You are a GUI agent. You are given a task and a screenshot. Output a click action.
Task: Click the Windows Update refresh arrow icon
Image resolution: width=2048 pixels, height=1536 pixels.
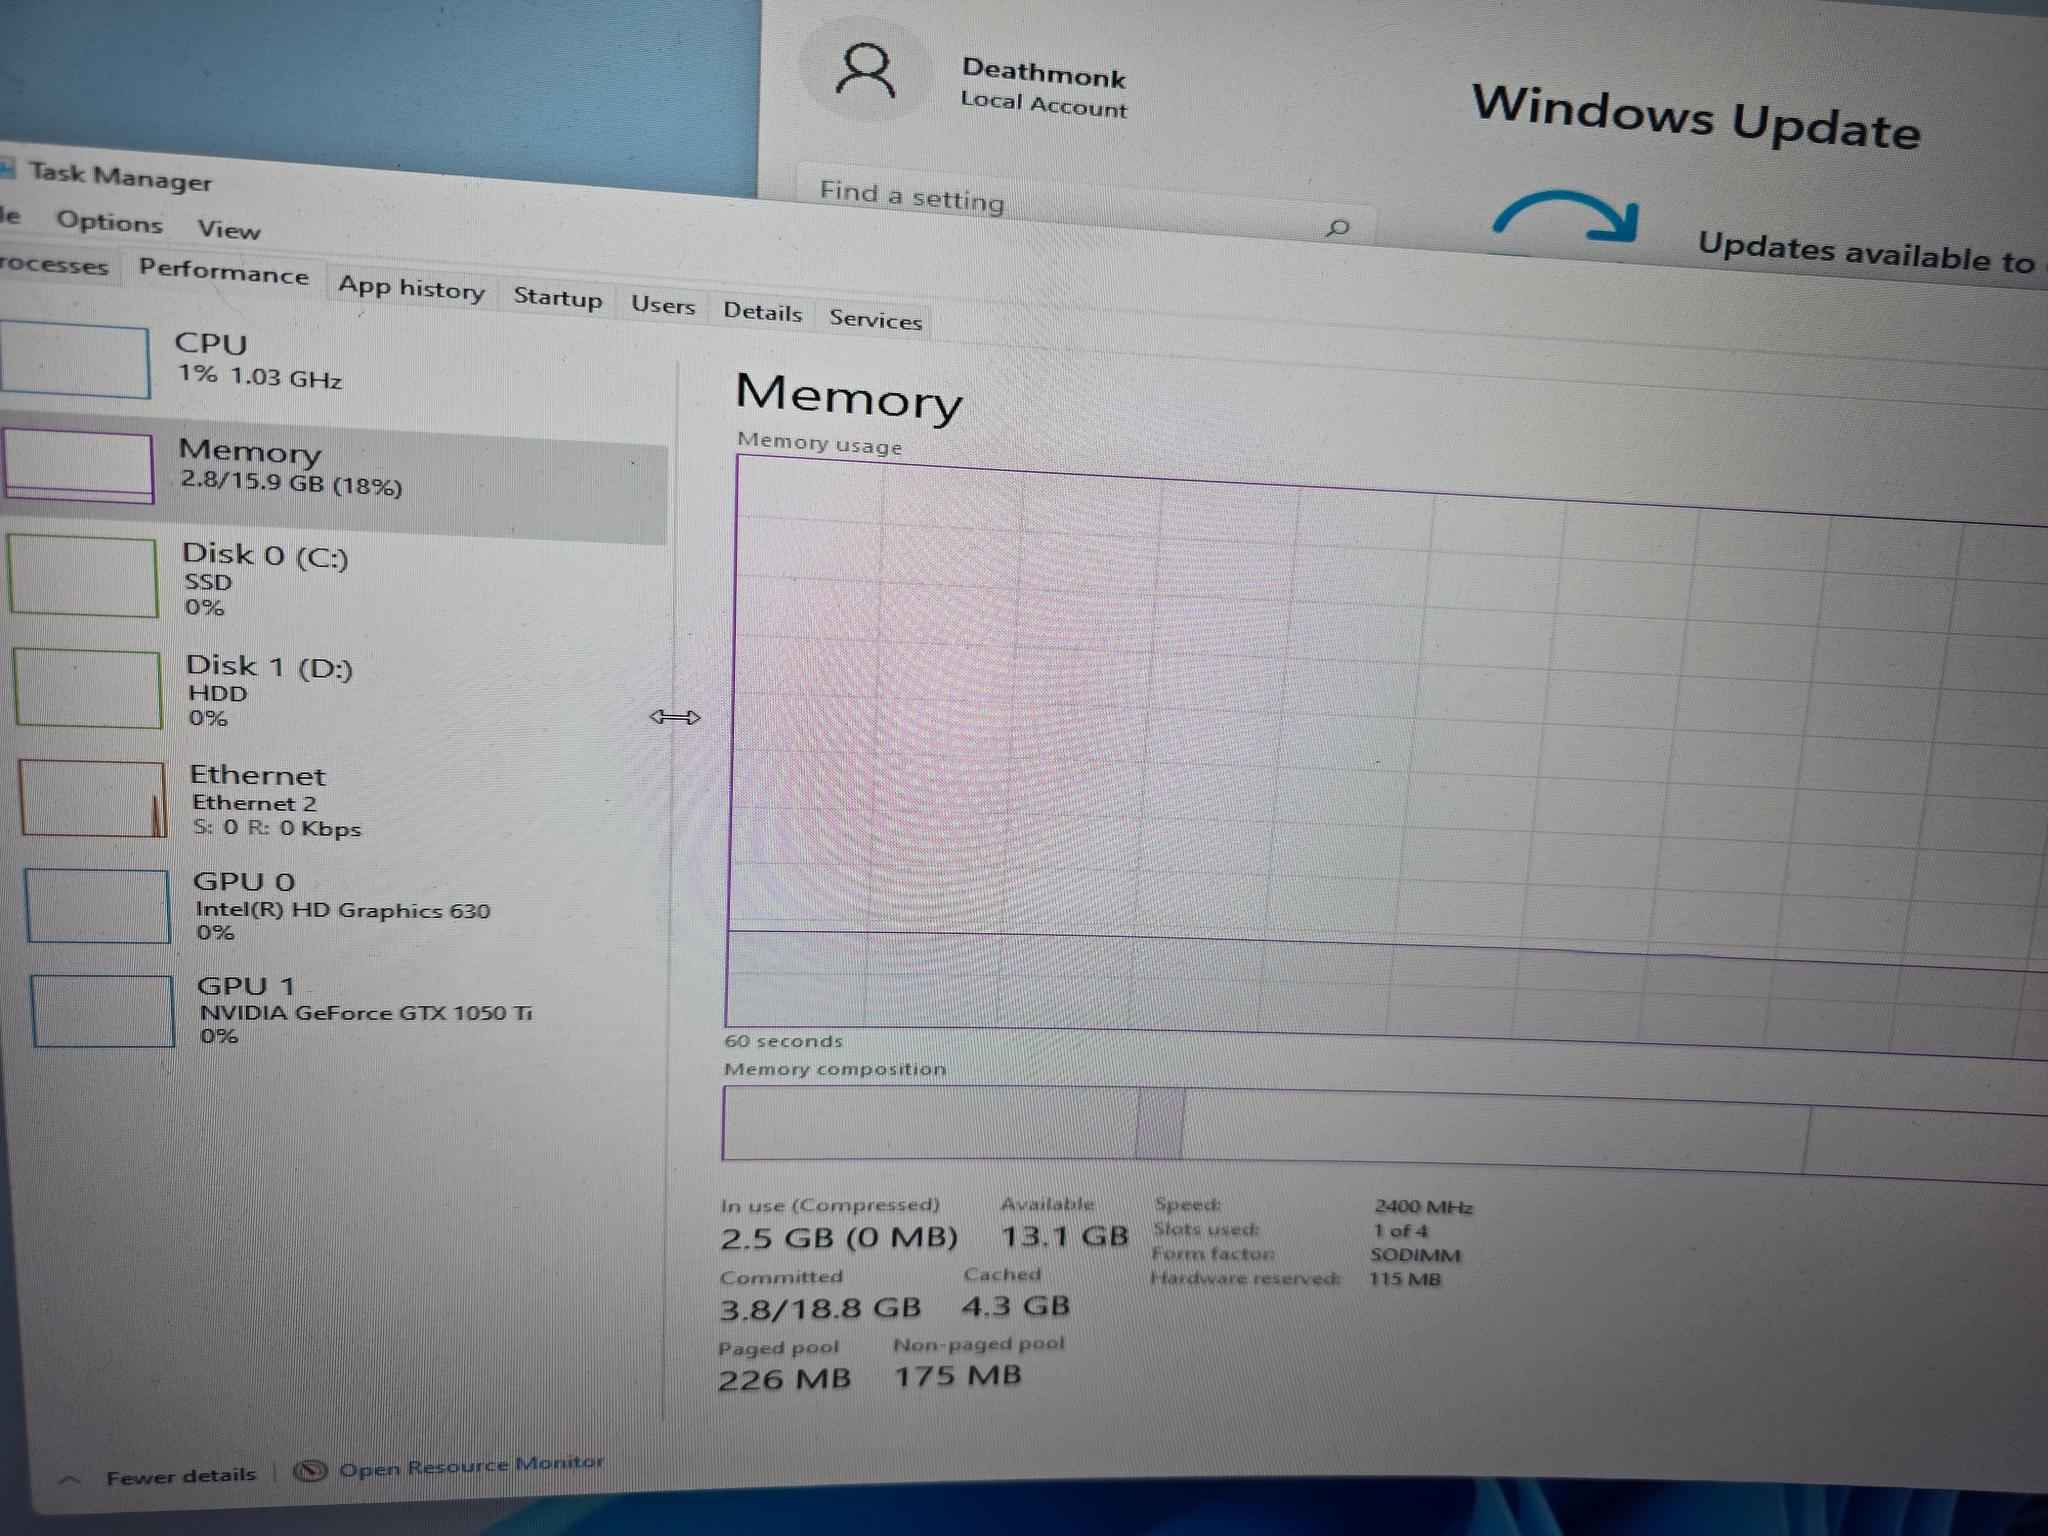tap(1566, 217)
